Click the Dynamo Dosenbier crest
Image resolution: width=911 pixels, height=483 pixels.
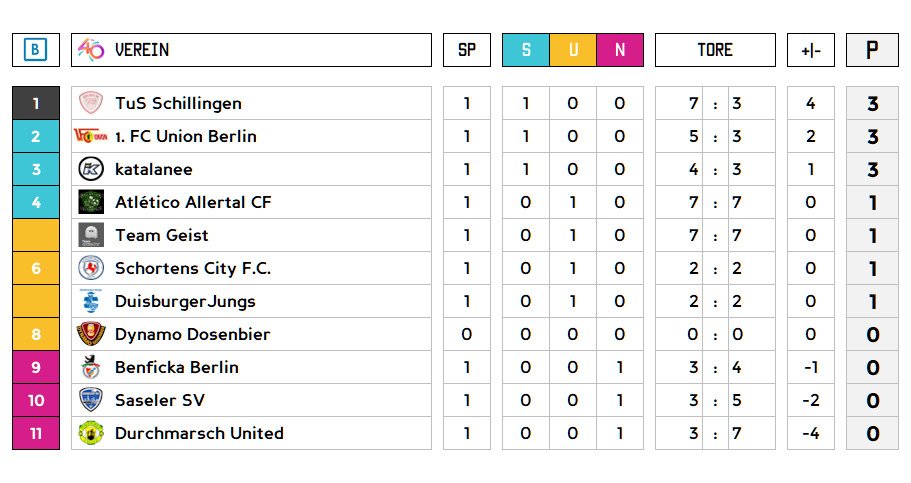91,334
